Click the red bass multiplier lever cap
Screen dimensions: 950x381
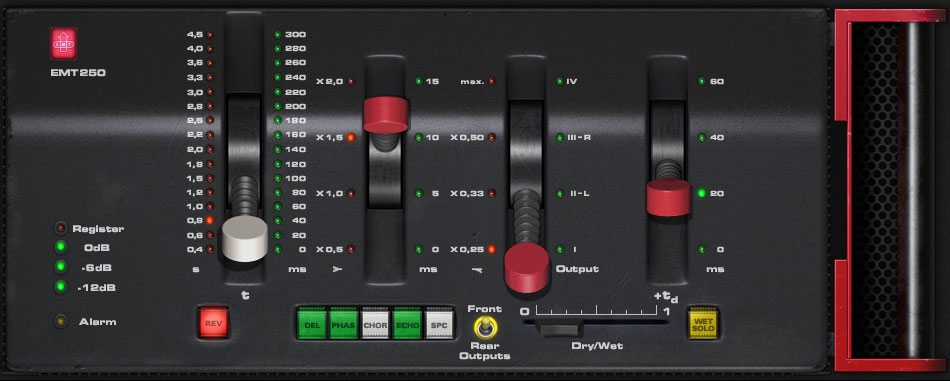point(385,114)
